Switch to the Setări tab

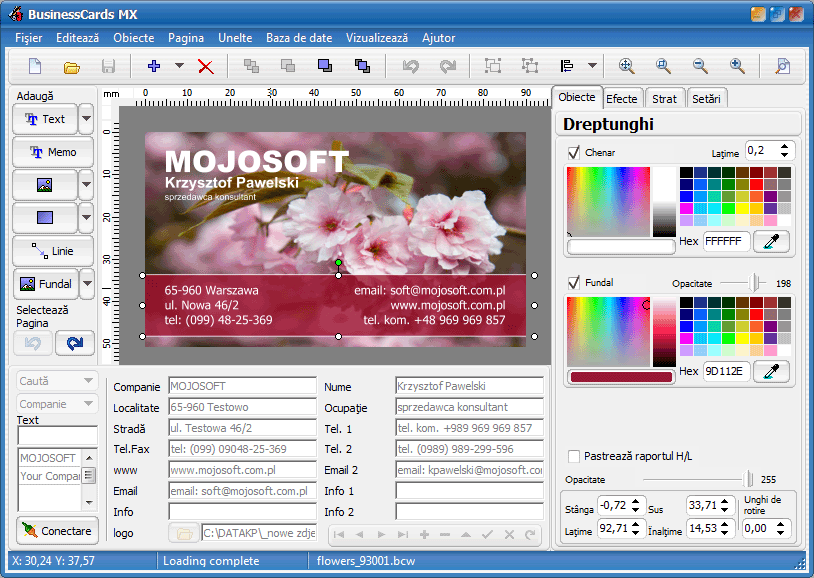pyautogui.click(x=706, y=99)
